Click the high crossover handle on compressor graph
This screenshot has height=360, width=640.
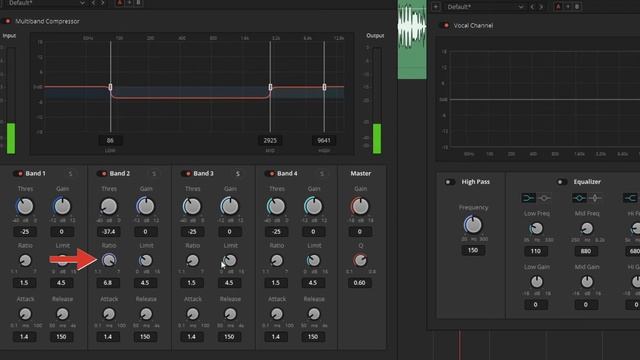(x=324, y=87)
